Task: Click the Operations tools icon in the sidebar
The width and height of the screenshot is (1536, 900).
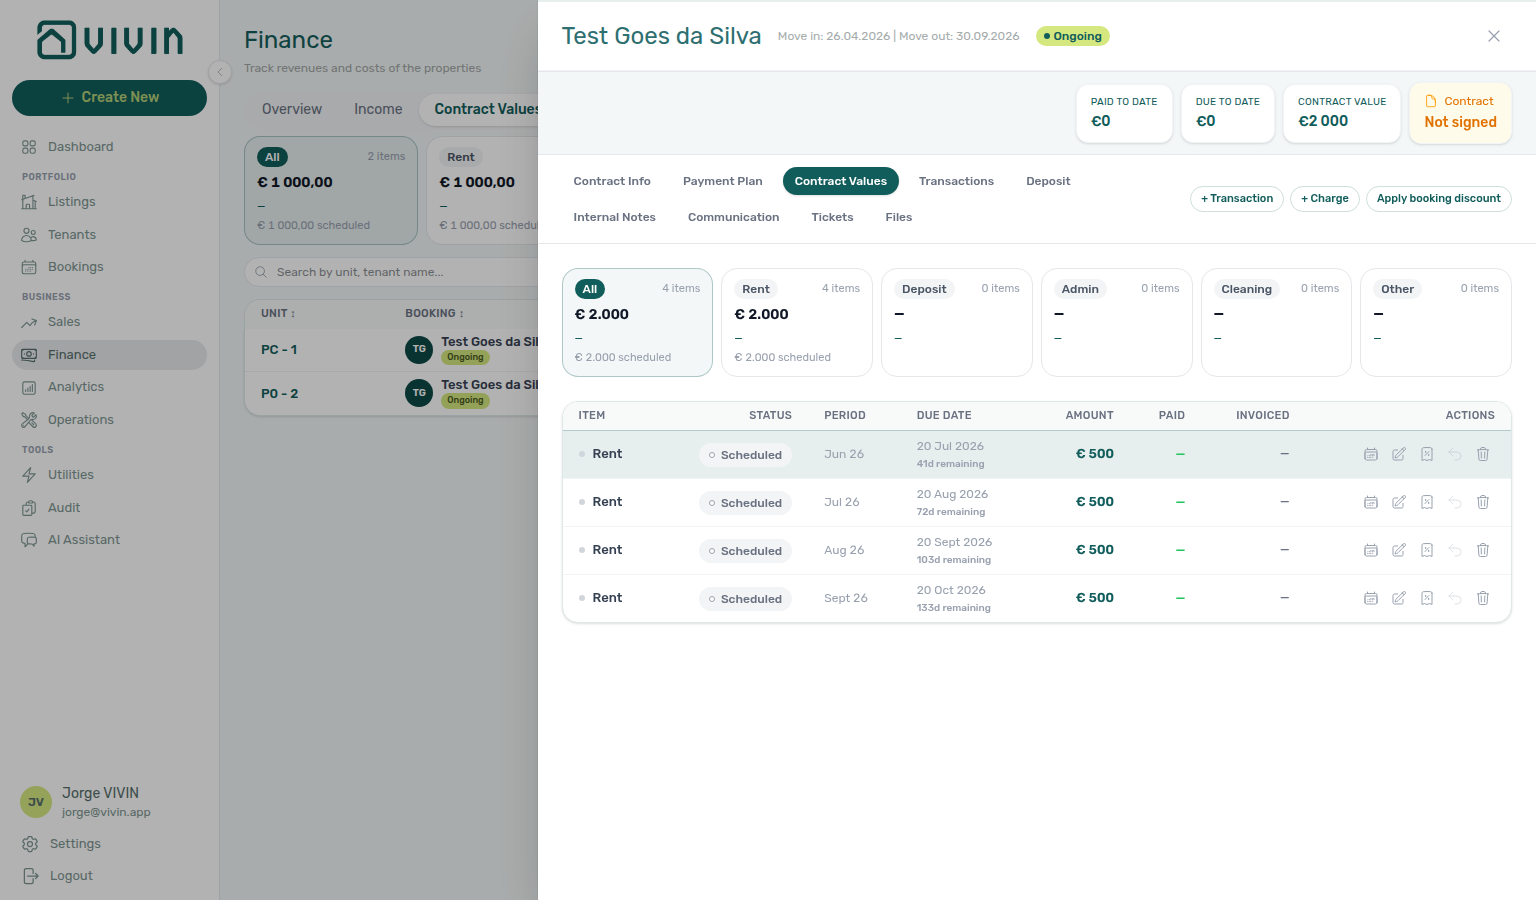Action: pos(29,420)
